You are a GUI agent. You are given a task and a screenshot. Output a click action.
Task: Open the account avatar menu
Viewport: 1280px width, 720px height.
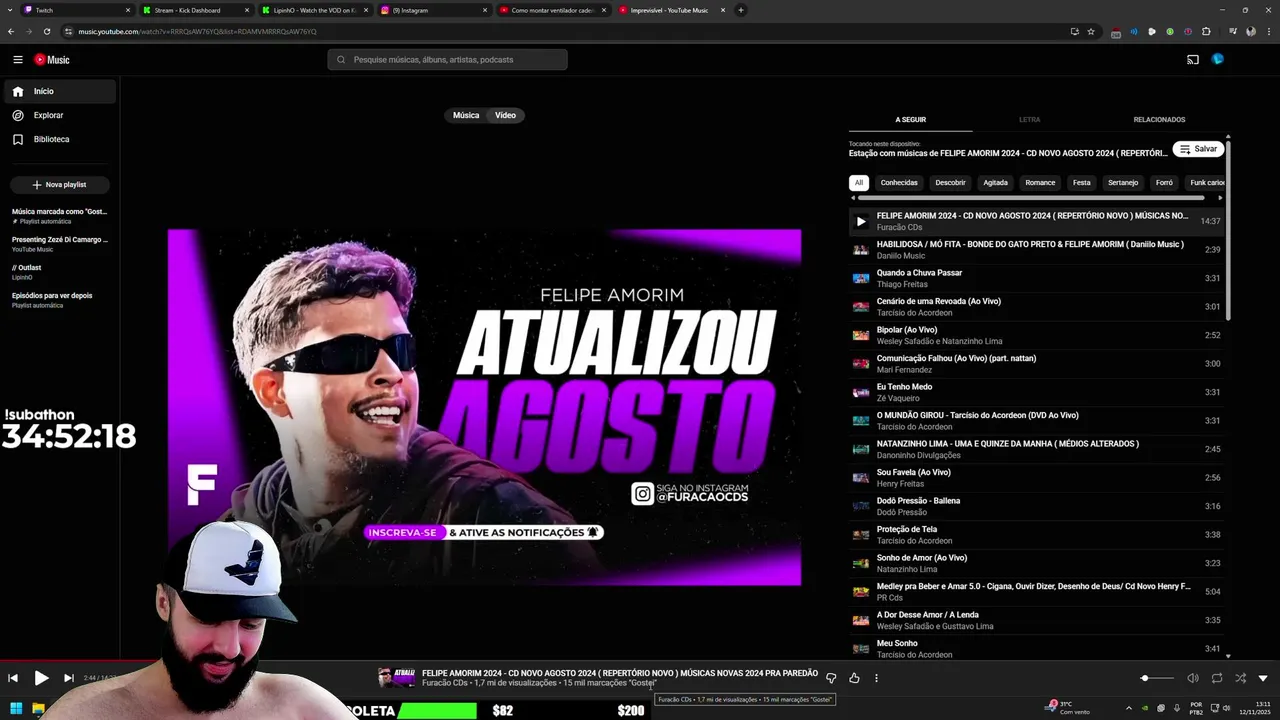pos(1217,60)
